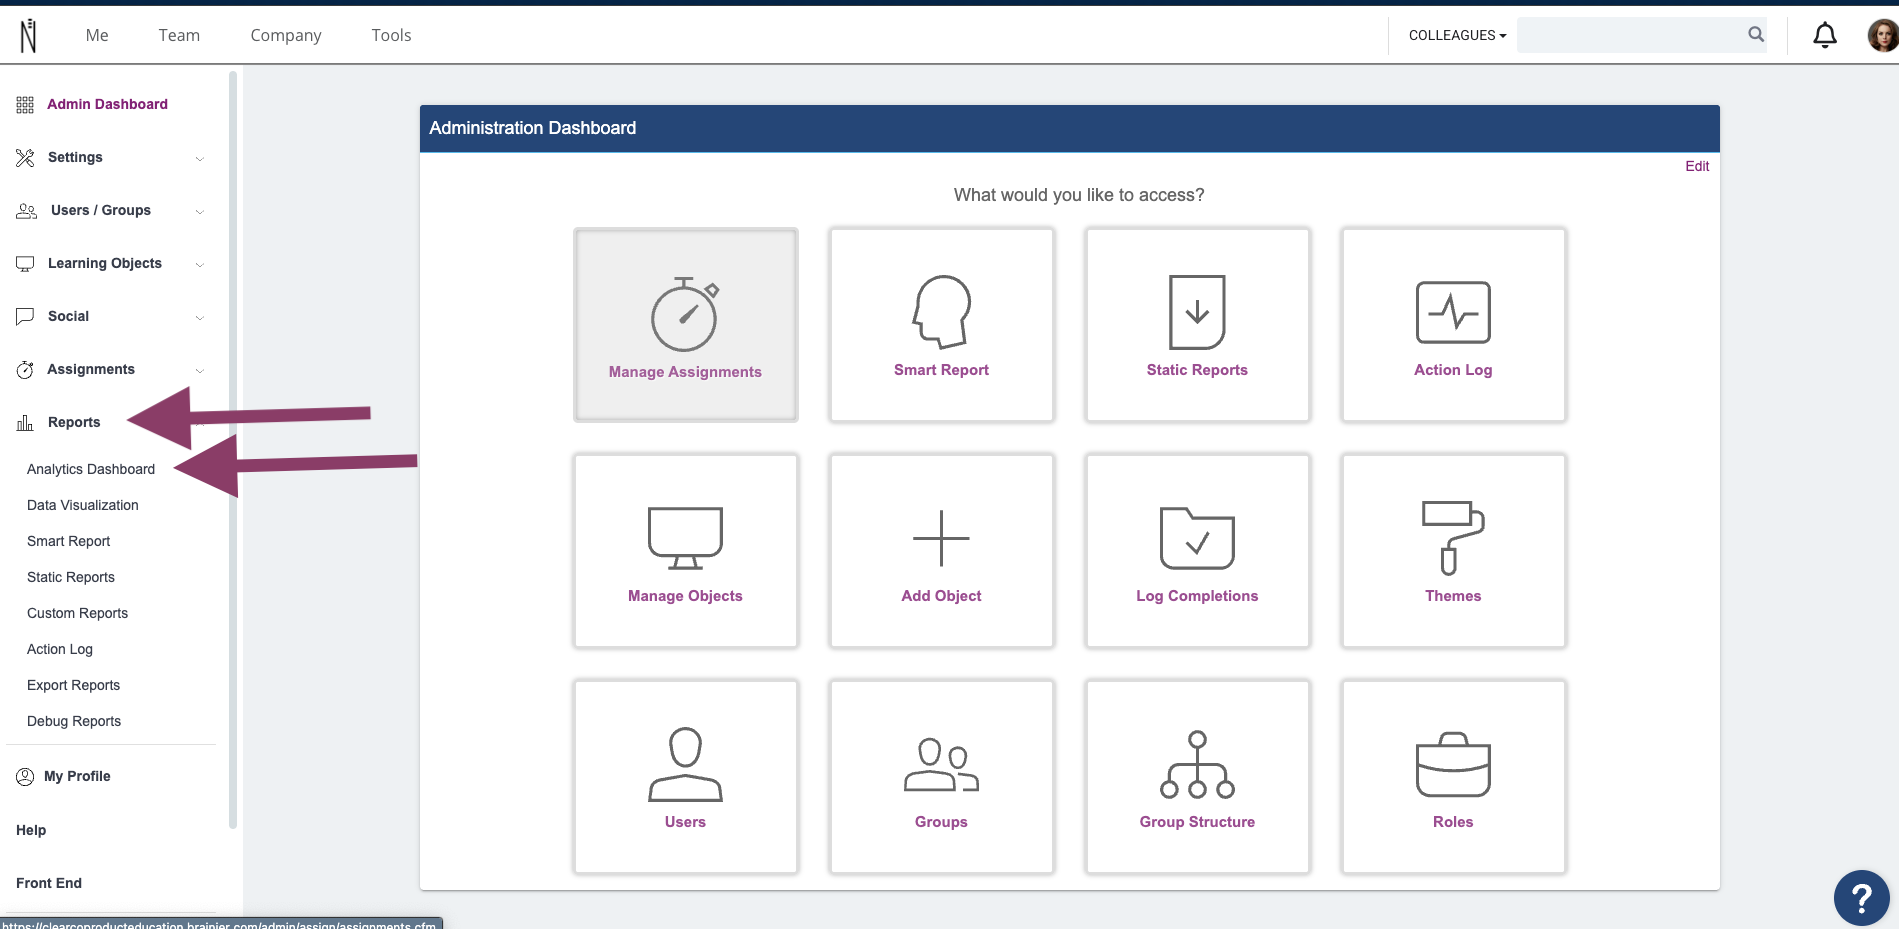
Task: Click the Add Object plus icon
Action: (x=941, y=538)
